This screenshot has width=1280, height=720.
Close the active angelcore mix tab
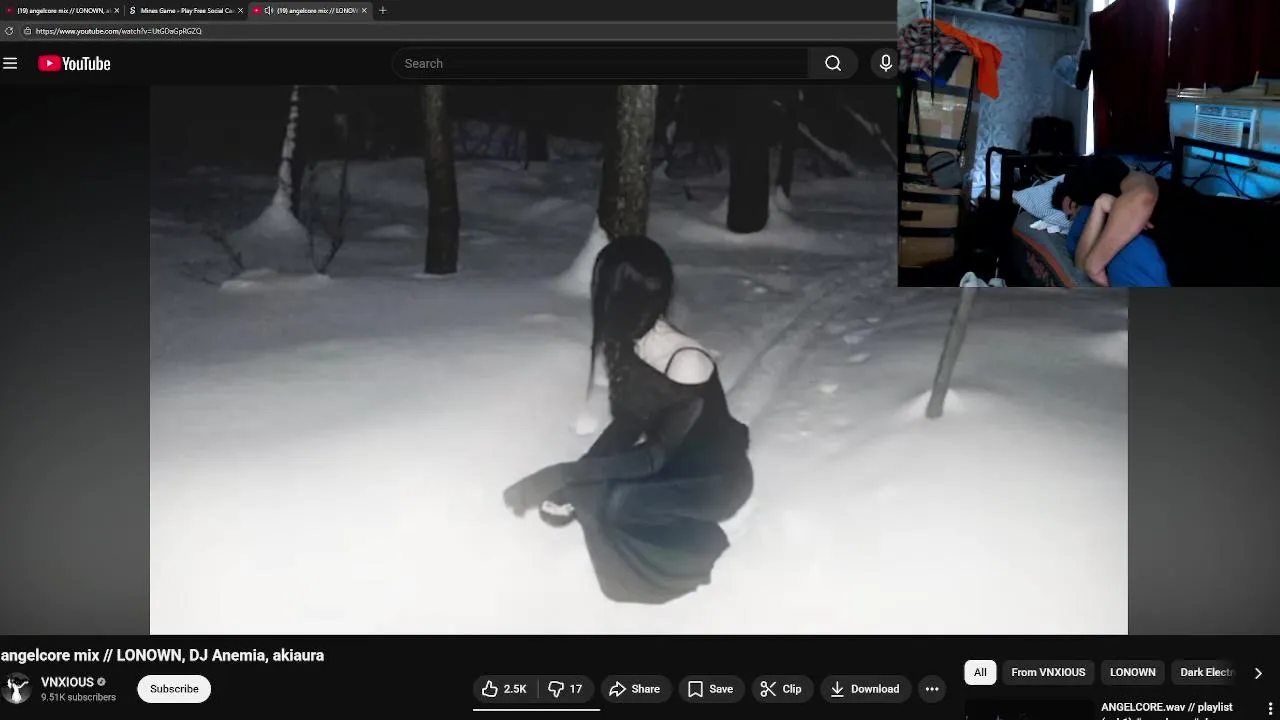coord(364,10)
